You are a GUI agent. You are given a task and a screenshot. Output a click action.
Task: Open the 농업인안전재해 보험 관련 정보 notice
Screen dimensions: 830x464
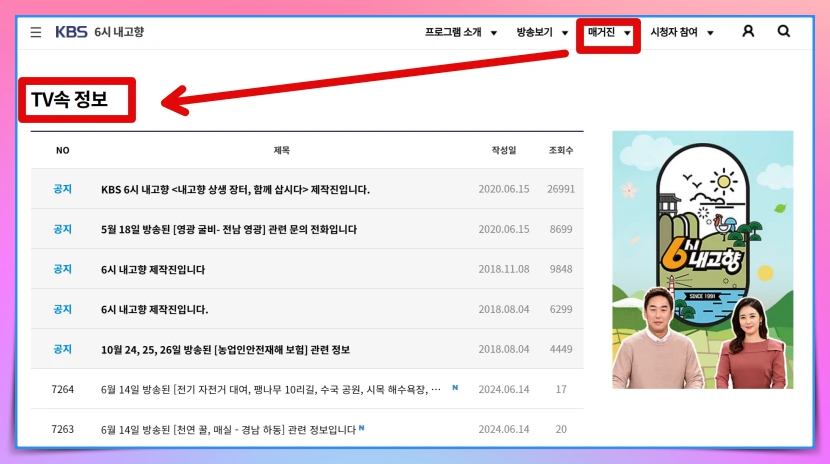tap(225, 349)
